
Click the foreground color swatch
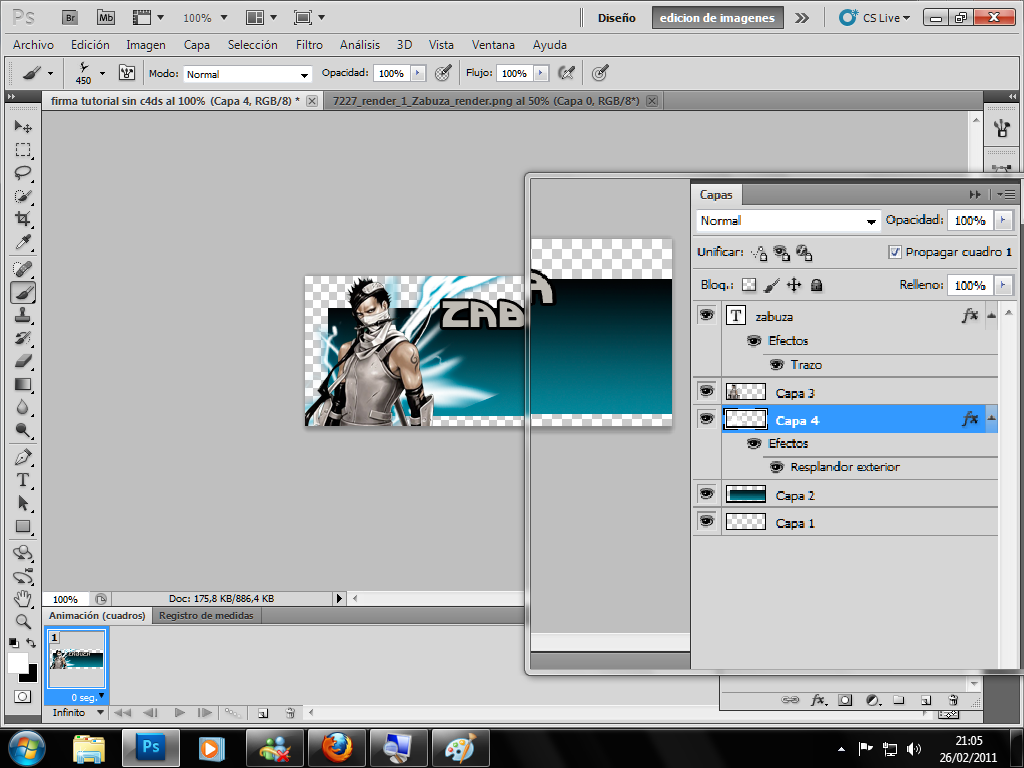click(x=16, y=662)
